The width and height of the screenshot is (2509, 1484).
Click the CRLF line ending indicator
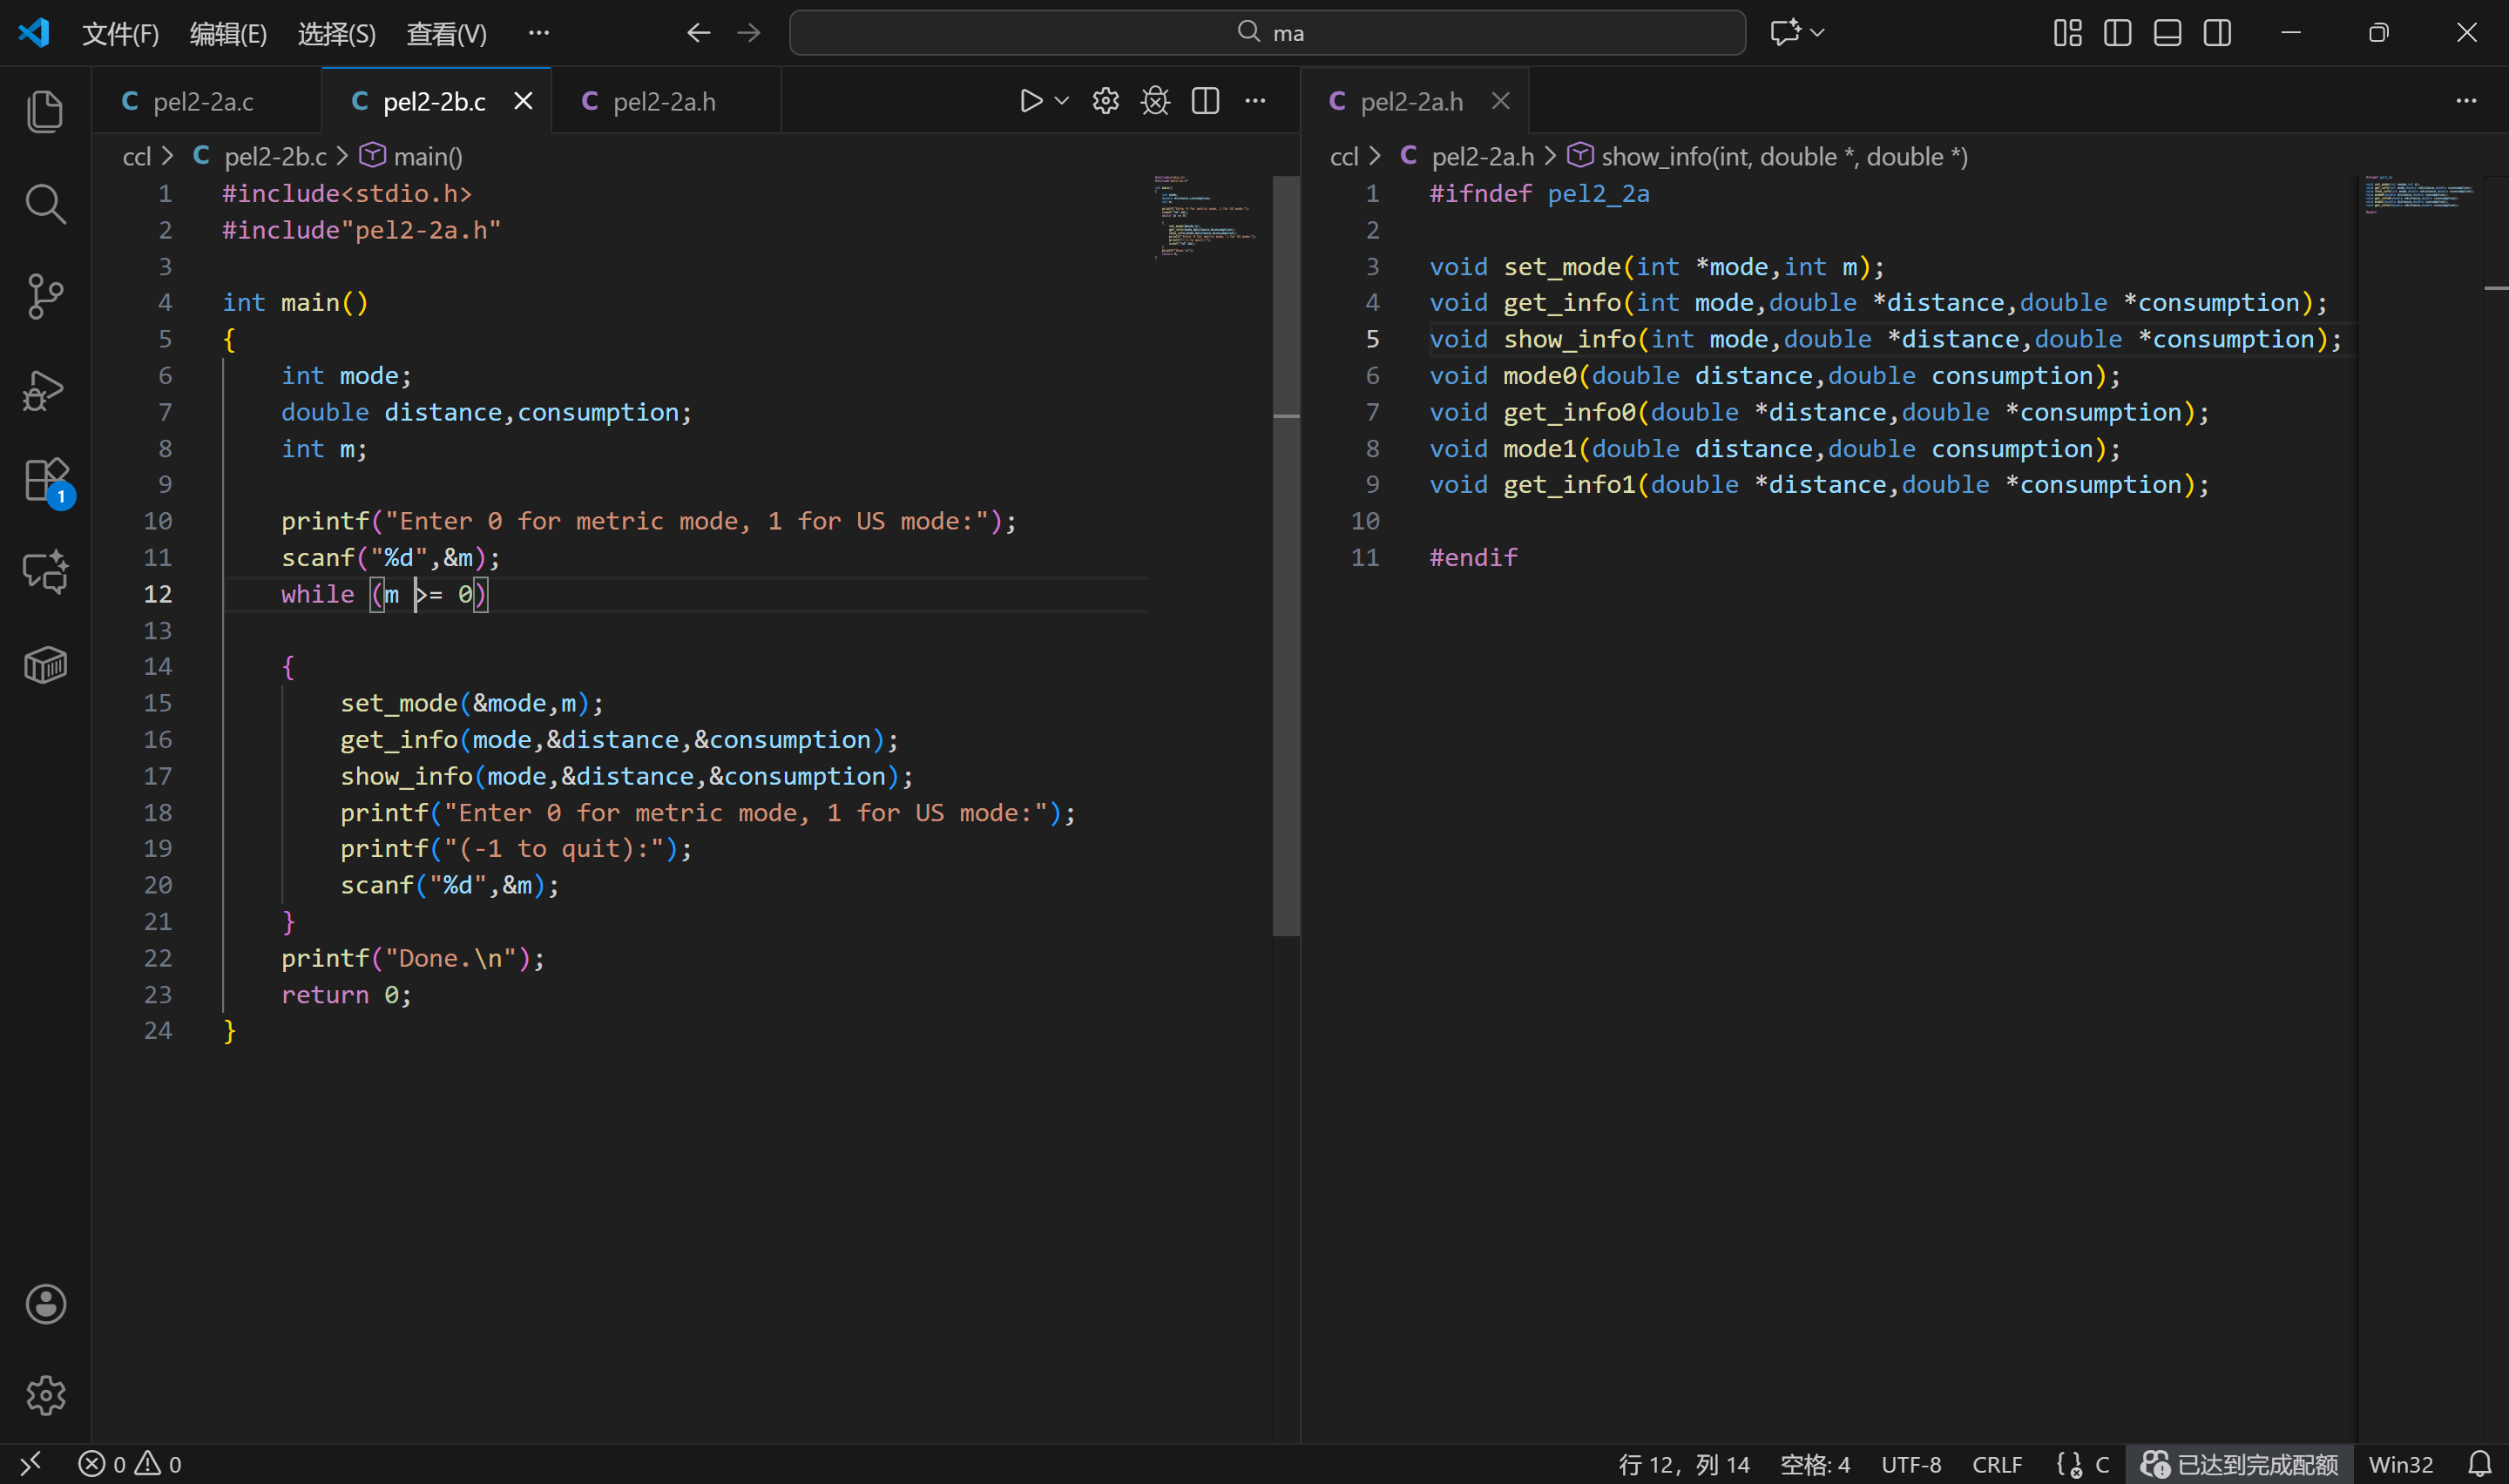[x=1996, y=1464]
